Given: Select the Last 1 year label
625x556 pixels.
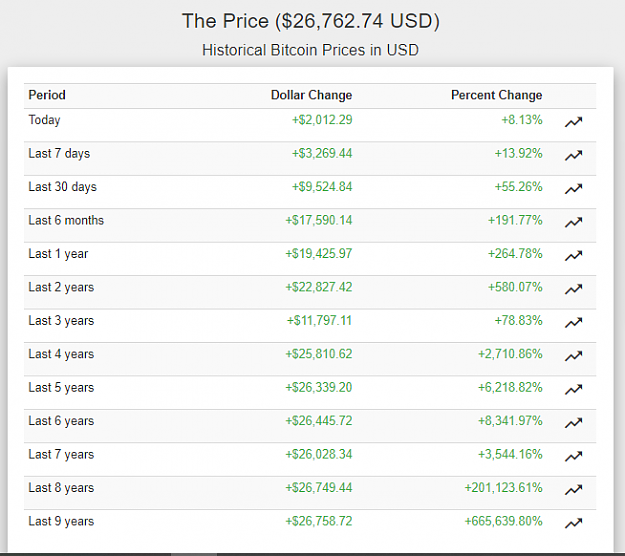Looking at the screenshot, I should pos(58,254).
